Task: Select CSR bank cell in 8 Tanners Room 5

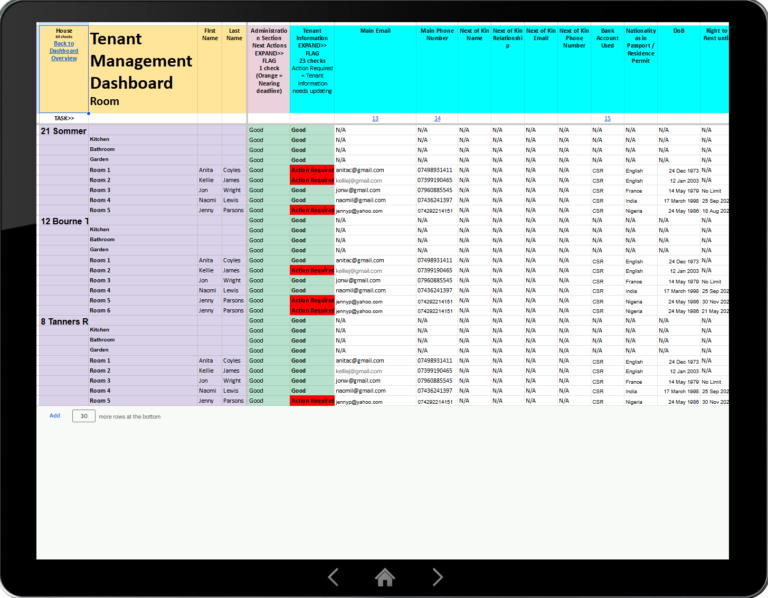Action: [x=607, y=402]
